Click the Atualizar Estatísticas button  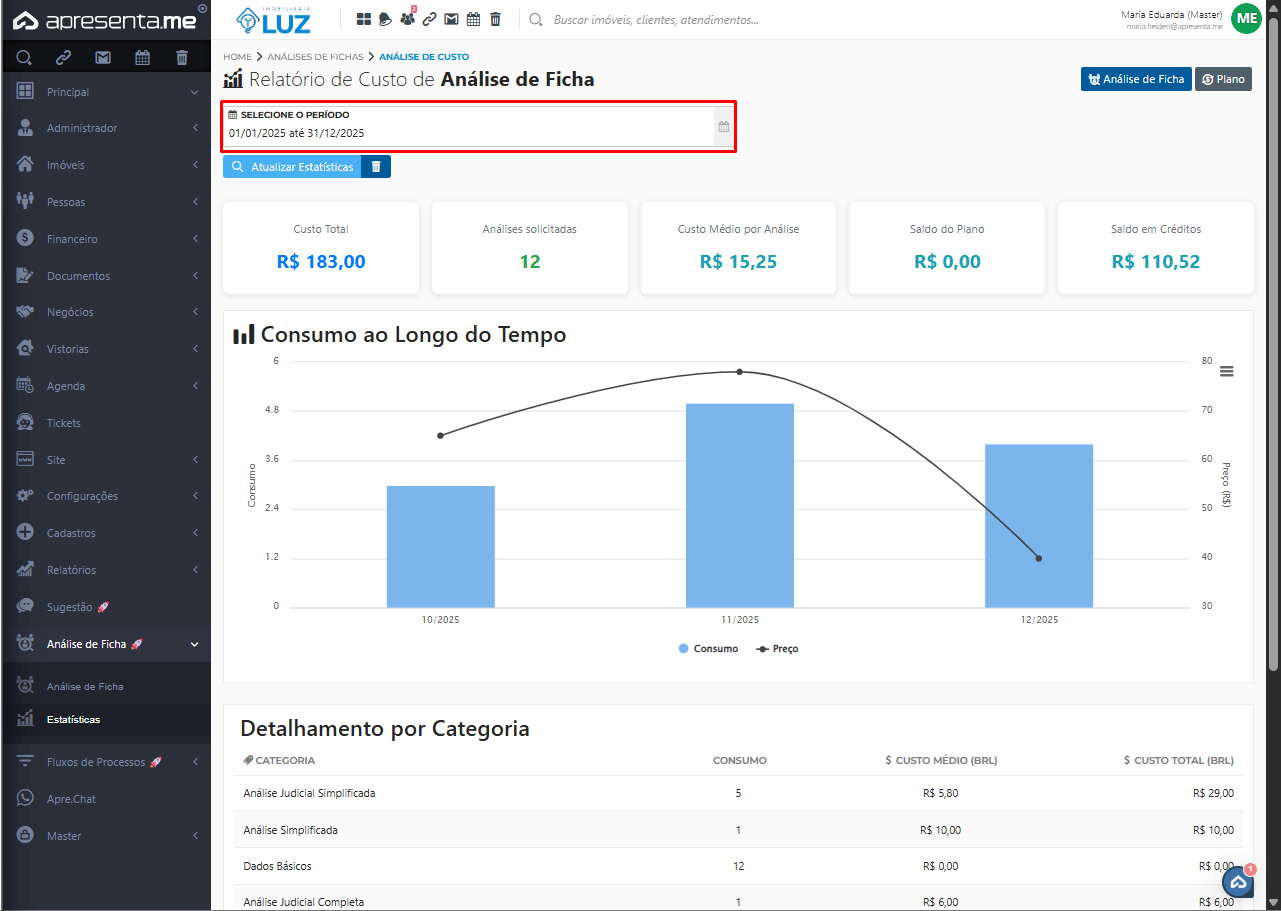point(292,167)
